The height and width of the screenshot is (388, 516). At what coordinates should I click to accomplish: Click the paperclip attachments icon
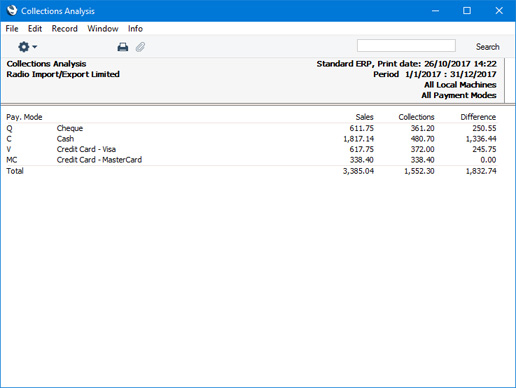(140, 47)
